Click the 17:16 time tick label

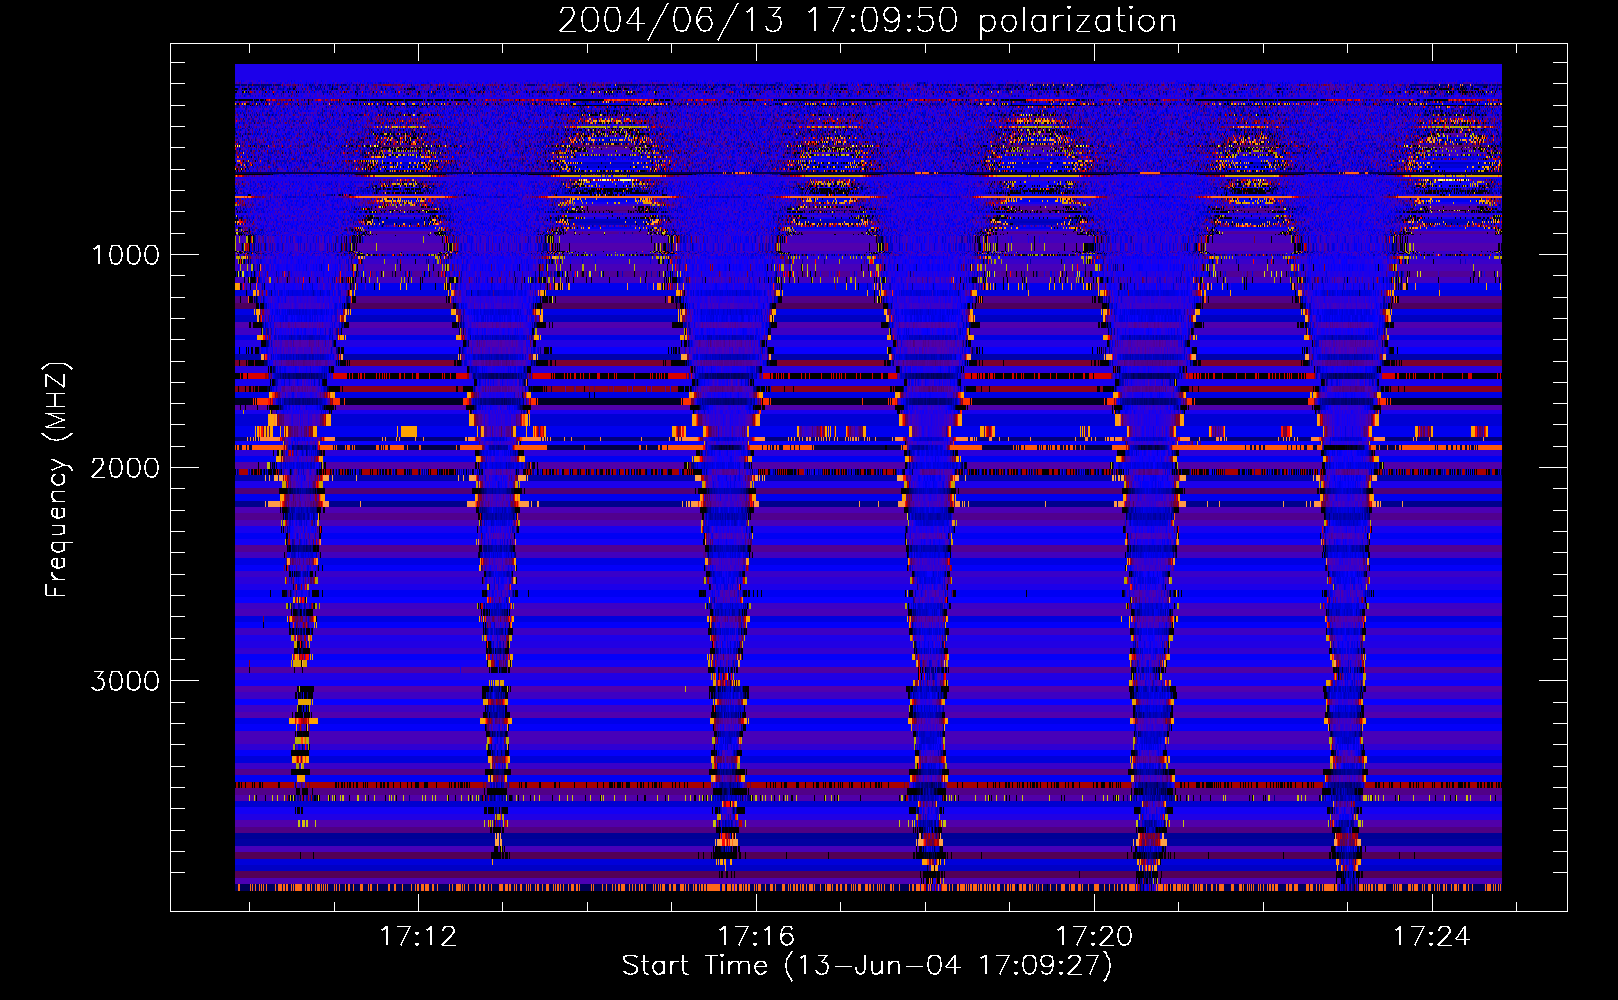coord(756,936)
